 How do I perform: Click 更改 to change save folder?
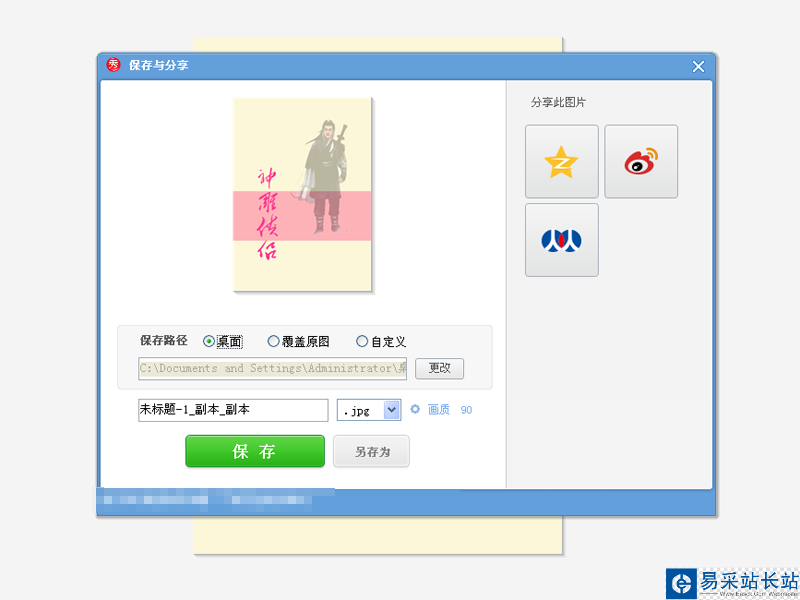click(439, 368)
